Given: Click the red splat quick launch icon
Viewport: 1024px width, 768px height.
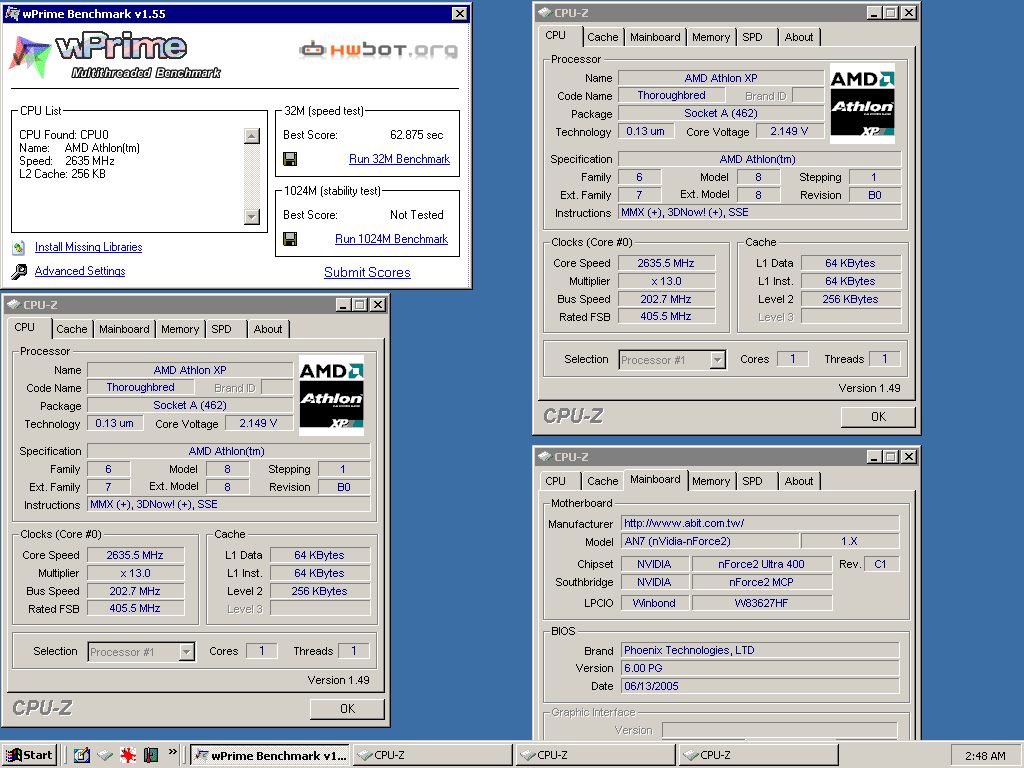Looking at the screenshot, I should [127, 755].
